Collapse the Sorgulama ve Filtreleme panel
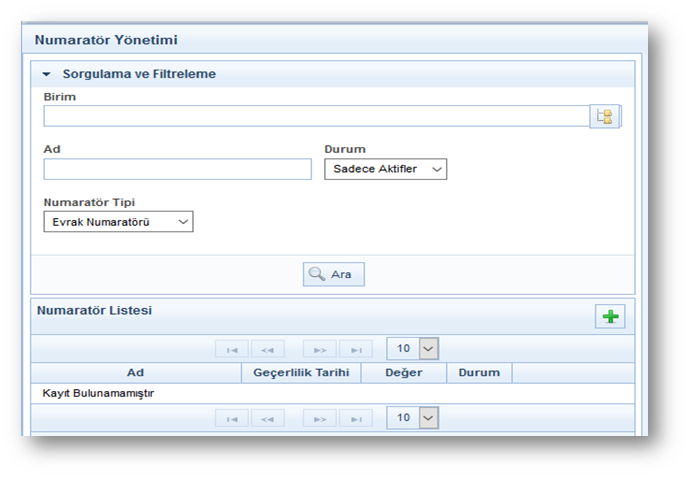This screenshot has width=690, height=478. tap(46, 74)
